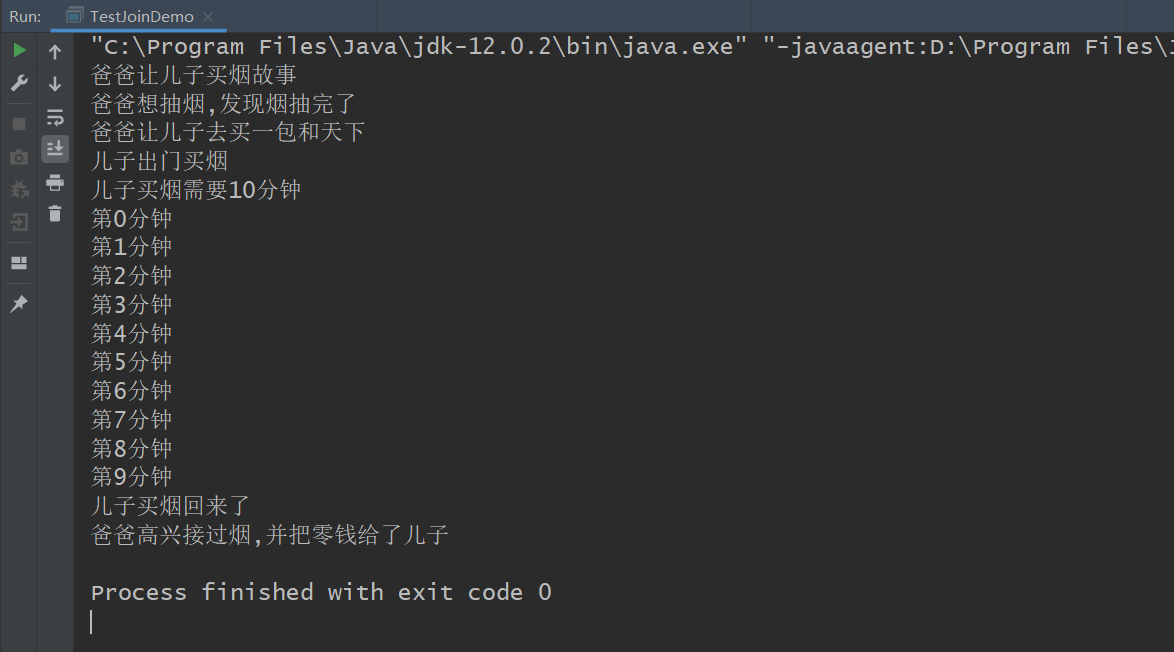Click the stop process square icon
This screenshot has height=652, width=1174.
coord(19,124)
